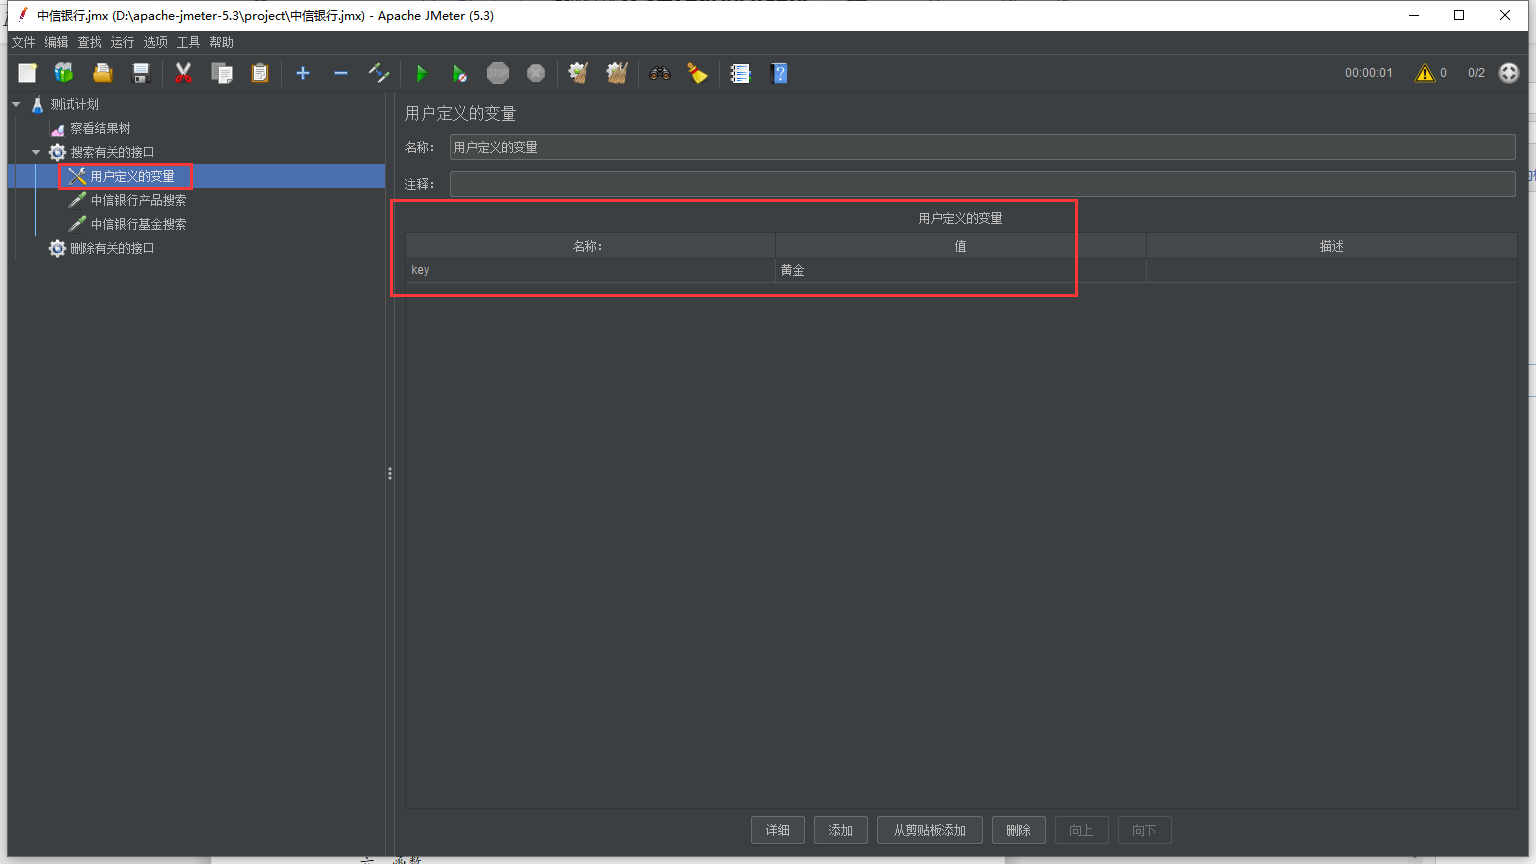This screenshot has height=864, width=1536.
Task: Create a new test plan
Action: [x=27, y=73]
